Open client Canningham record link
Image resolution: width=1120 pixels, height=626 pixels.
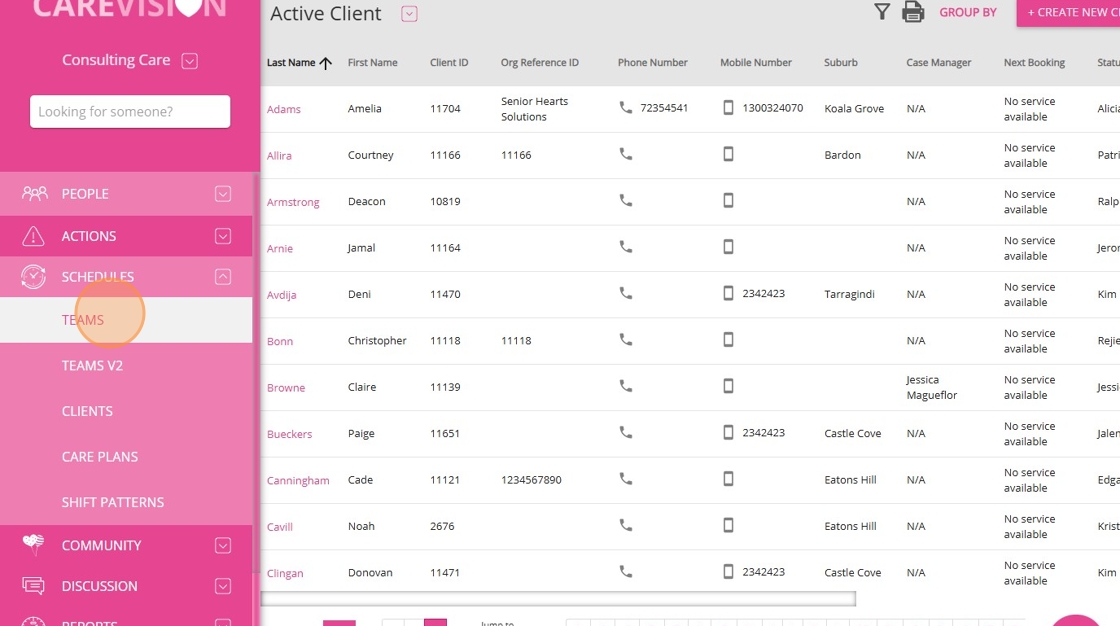[298, 481]
